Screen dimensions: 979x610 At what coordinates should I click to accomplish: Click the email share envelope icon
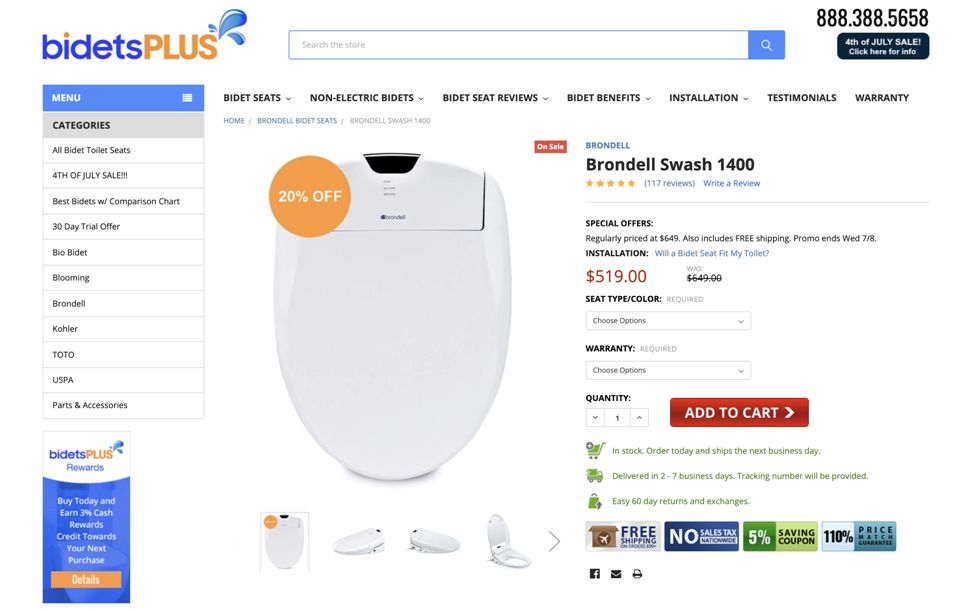[616, 574]
